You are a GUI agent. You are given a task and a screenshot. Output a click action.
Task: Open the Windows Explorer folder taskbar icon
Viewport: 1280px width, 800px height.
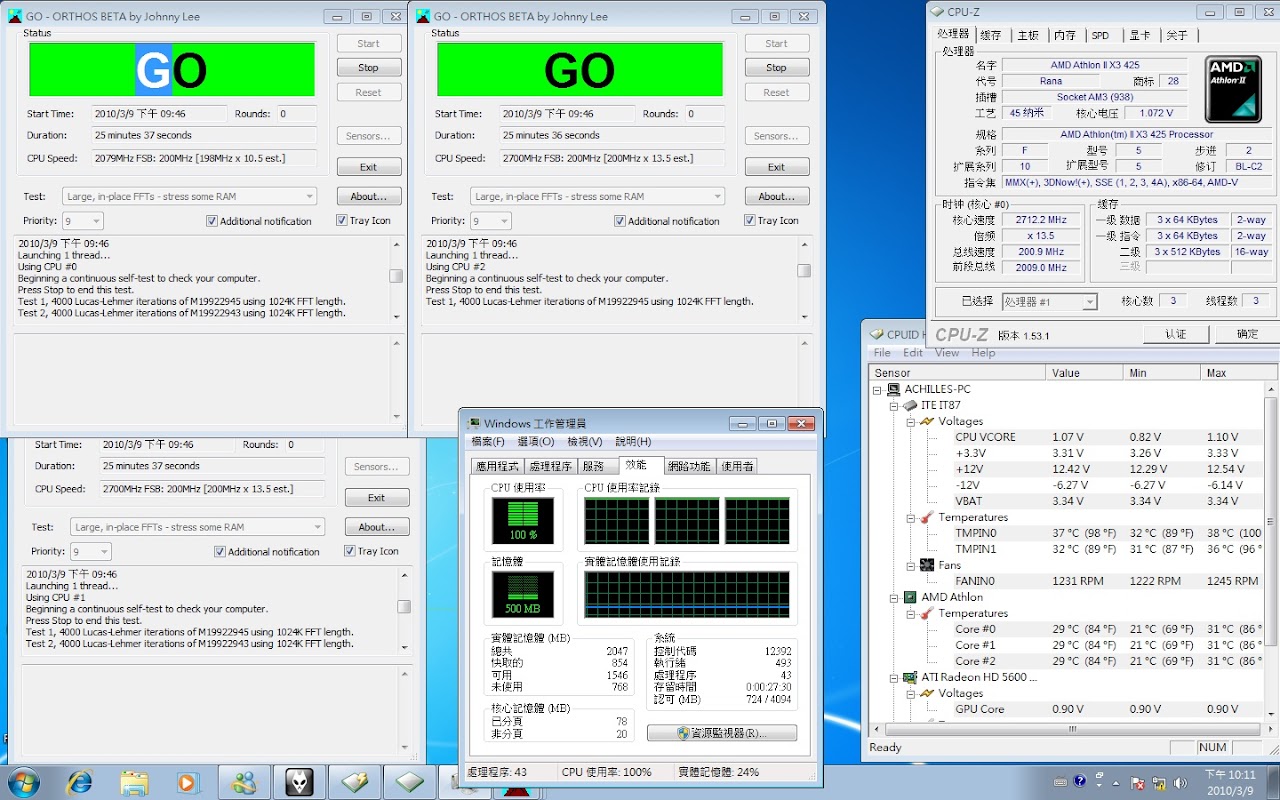(134, 781)
